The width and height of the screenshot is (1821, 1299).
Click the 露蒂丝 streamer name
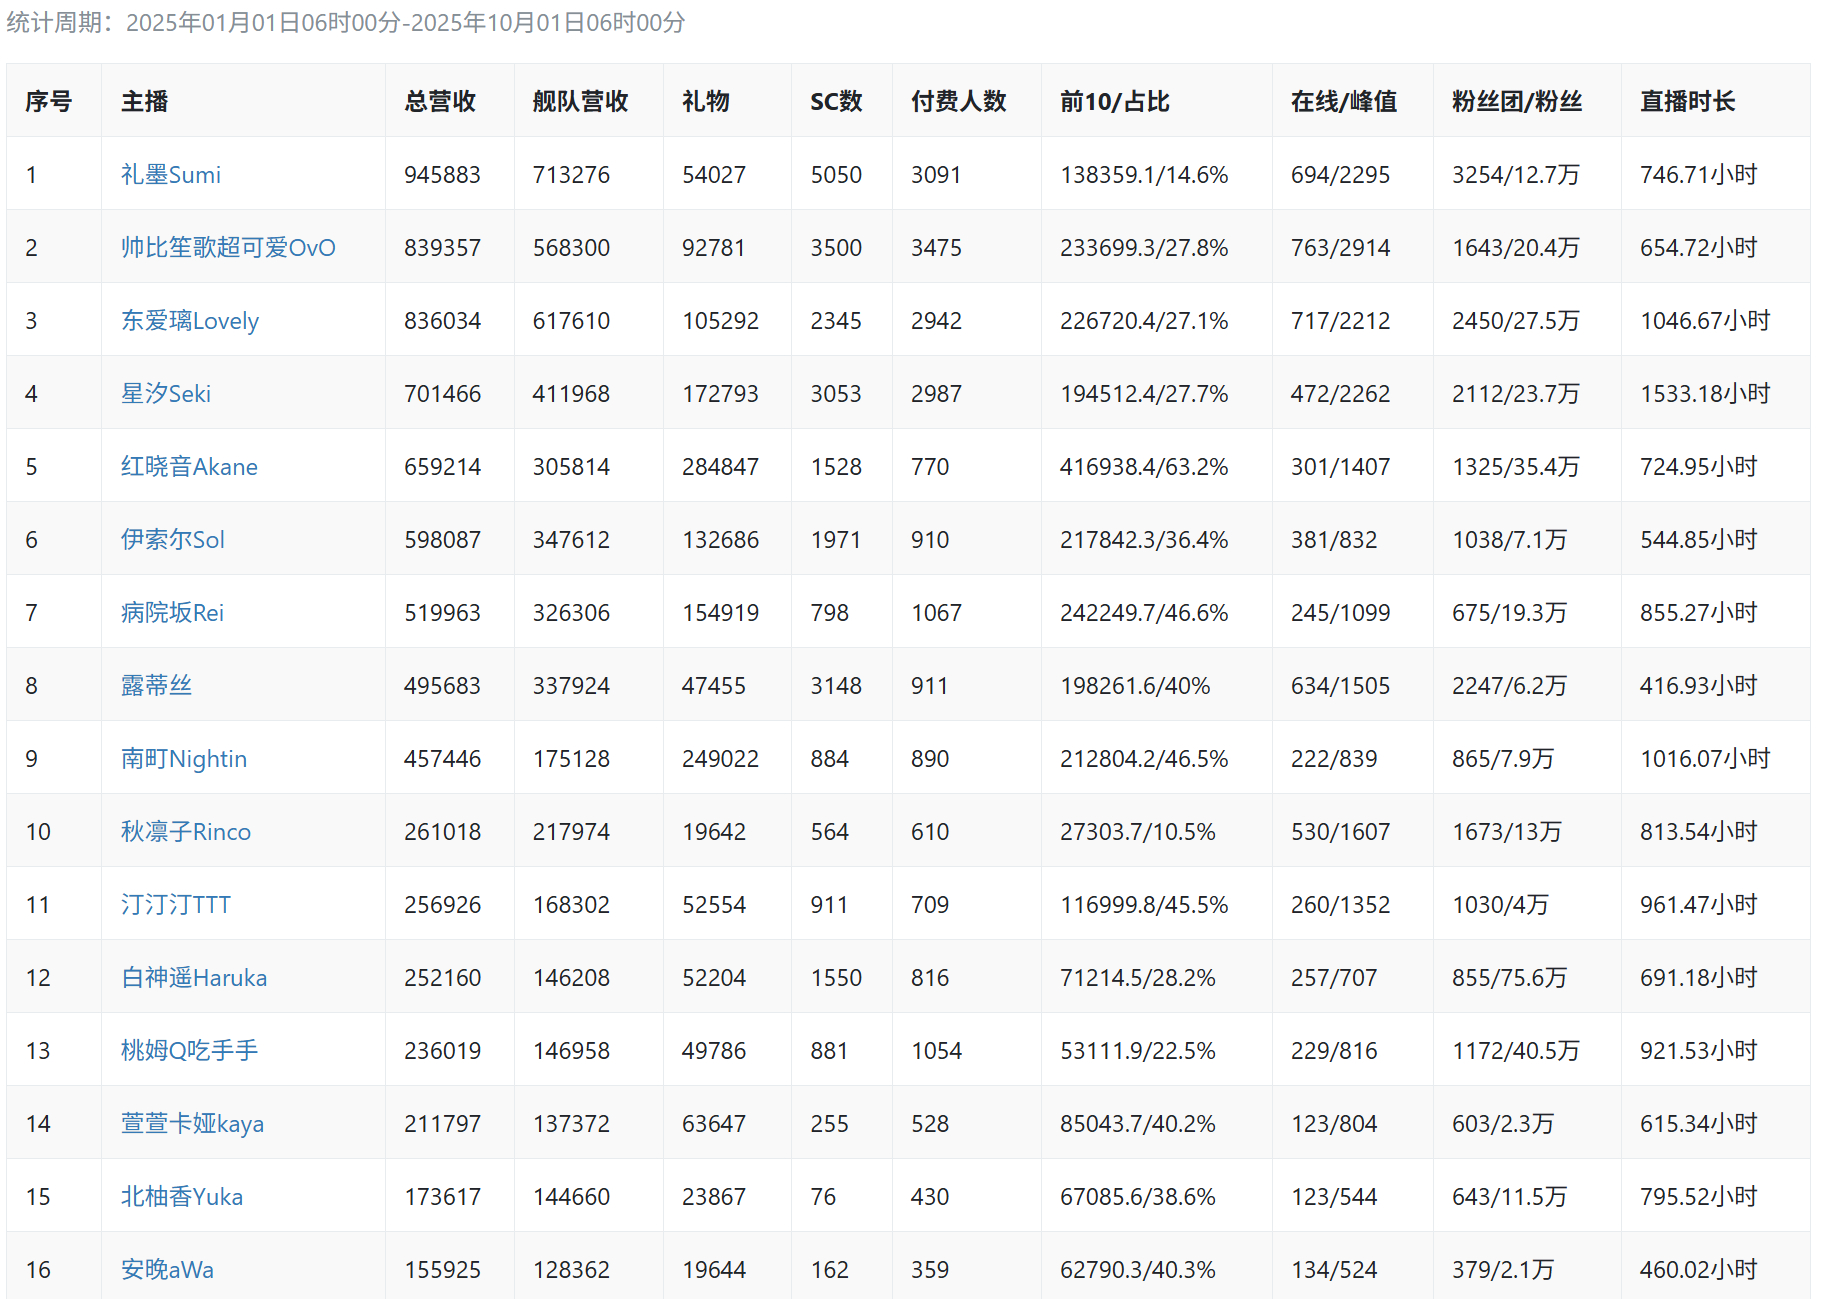tap(156, 686)
